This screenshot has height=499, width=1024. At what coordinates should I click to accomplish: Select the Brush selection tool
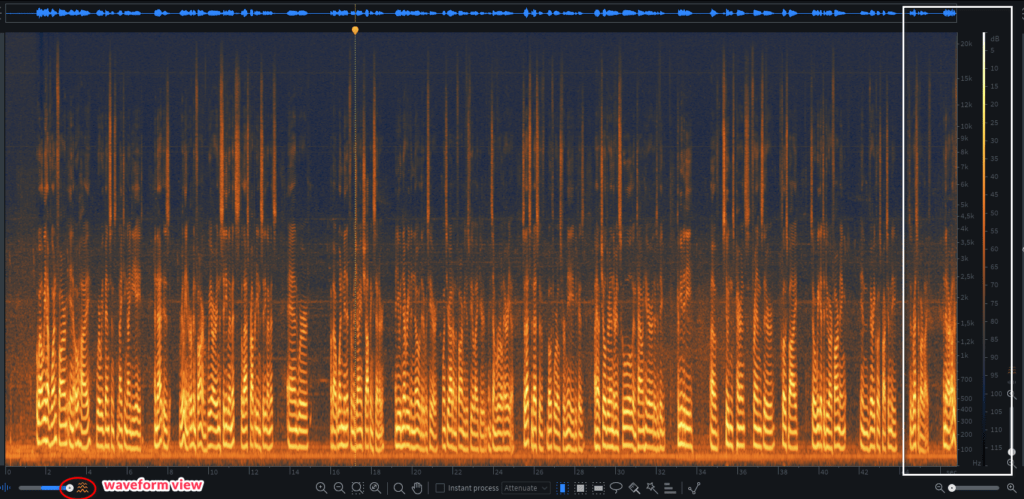click(x=634, y=488)
